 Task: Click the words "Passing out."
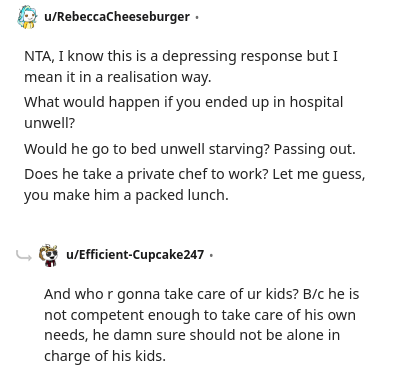315,149
